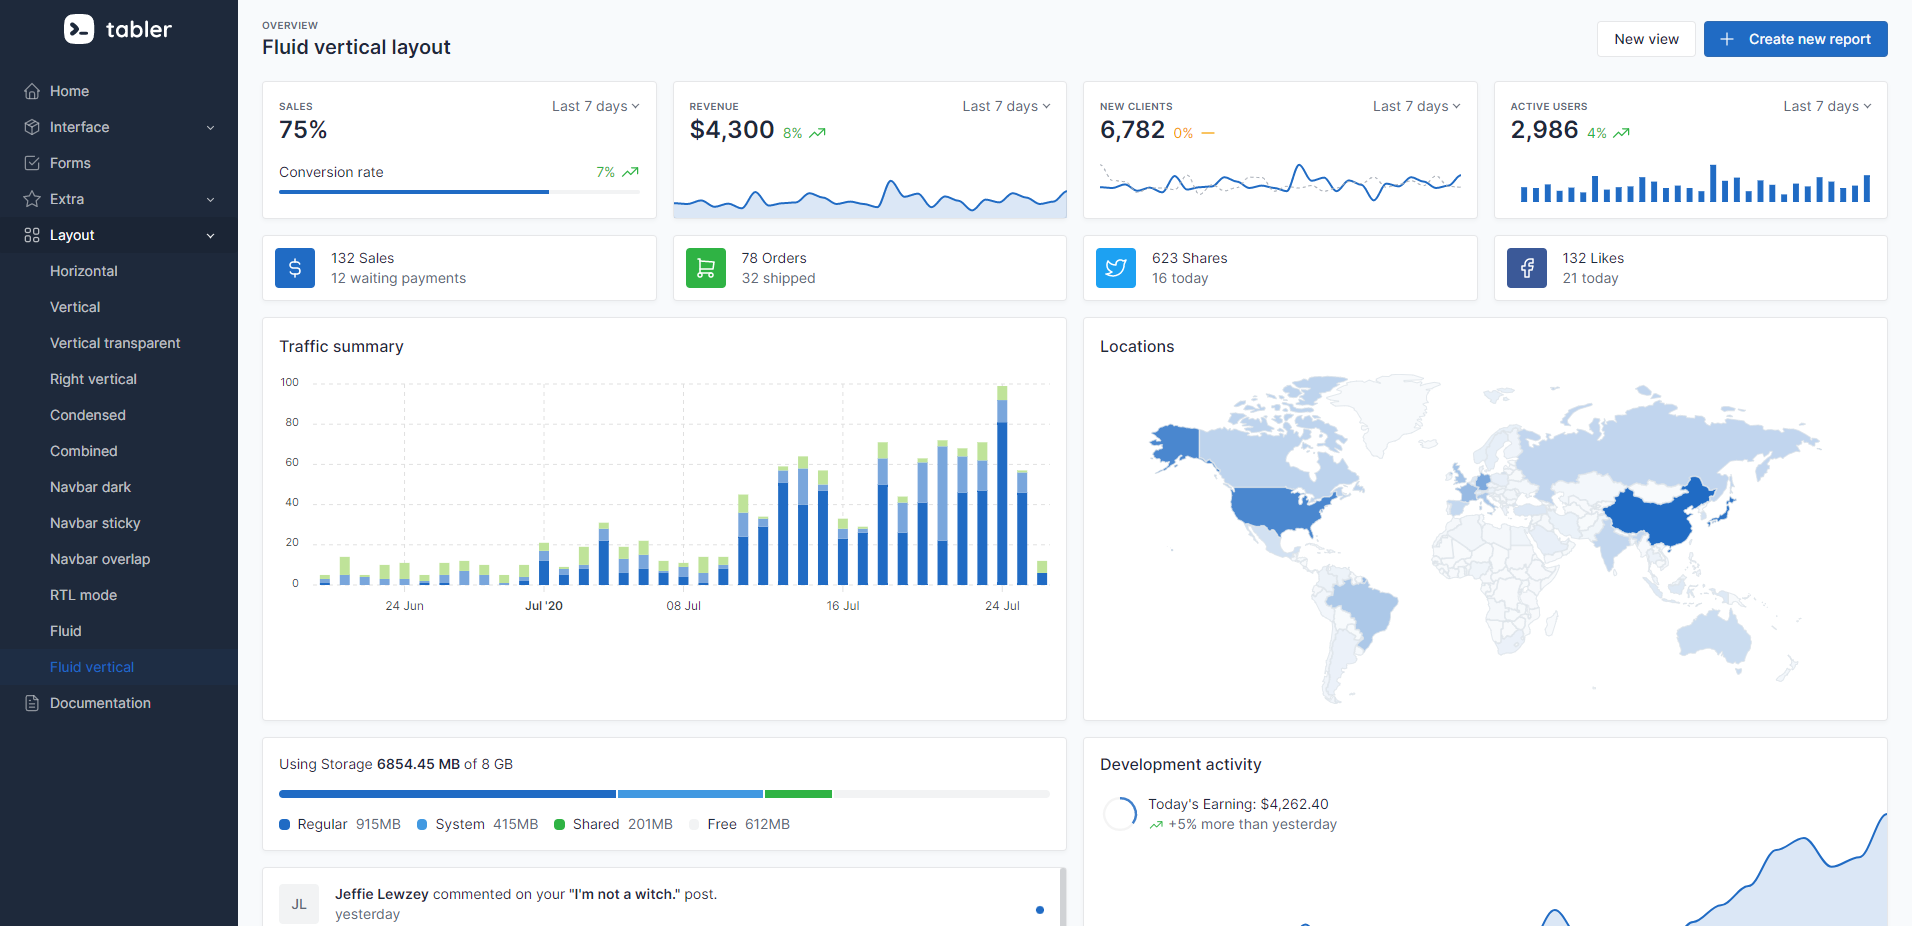Click the Today's Earning progress ring
Screen dimensions: 1912x926
pos(1120,814)
